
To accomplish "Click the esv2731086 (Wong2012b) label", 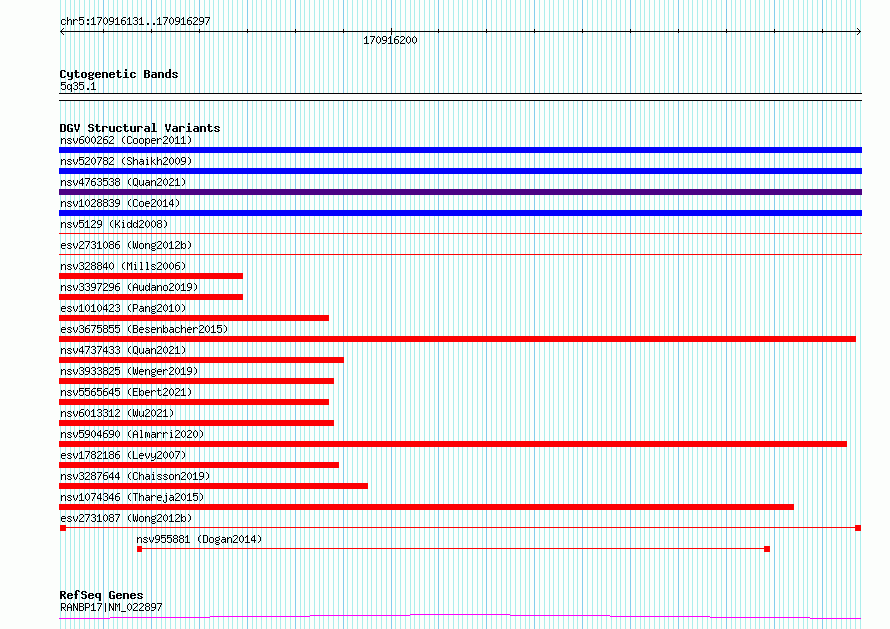I will [x=126, y=245].
